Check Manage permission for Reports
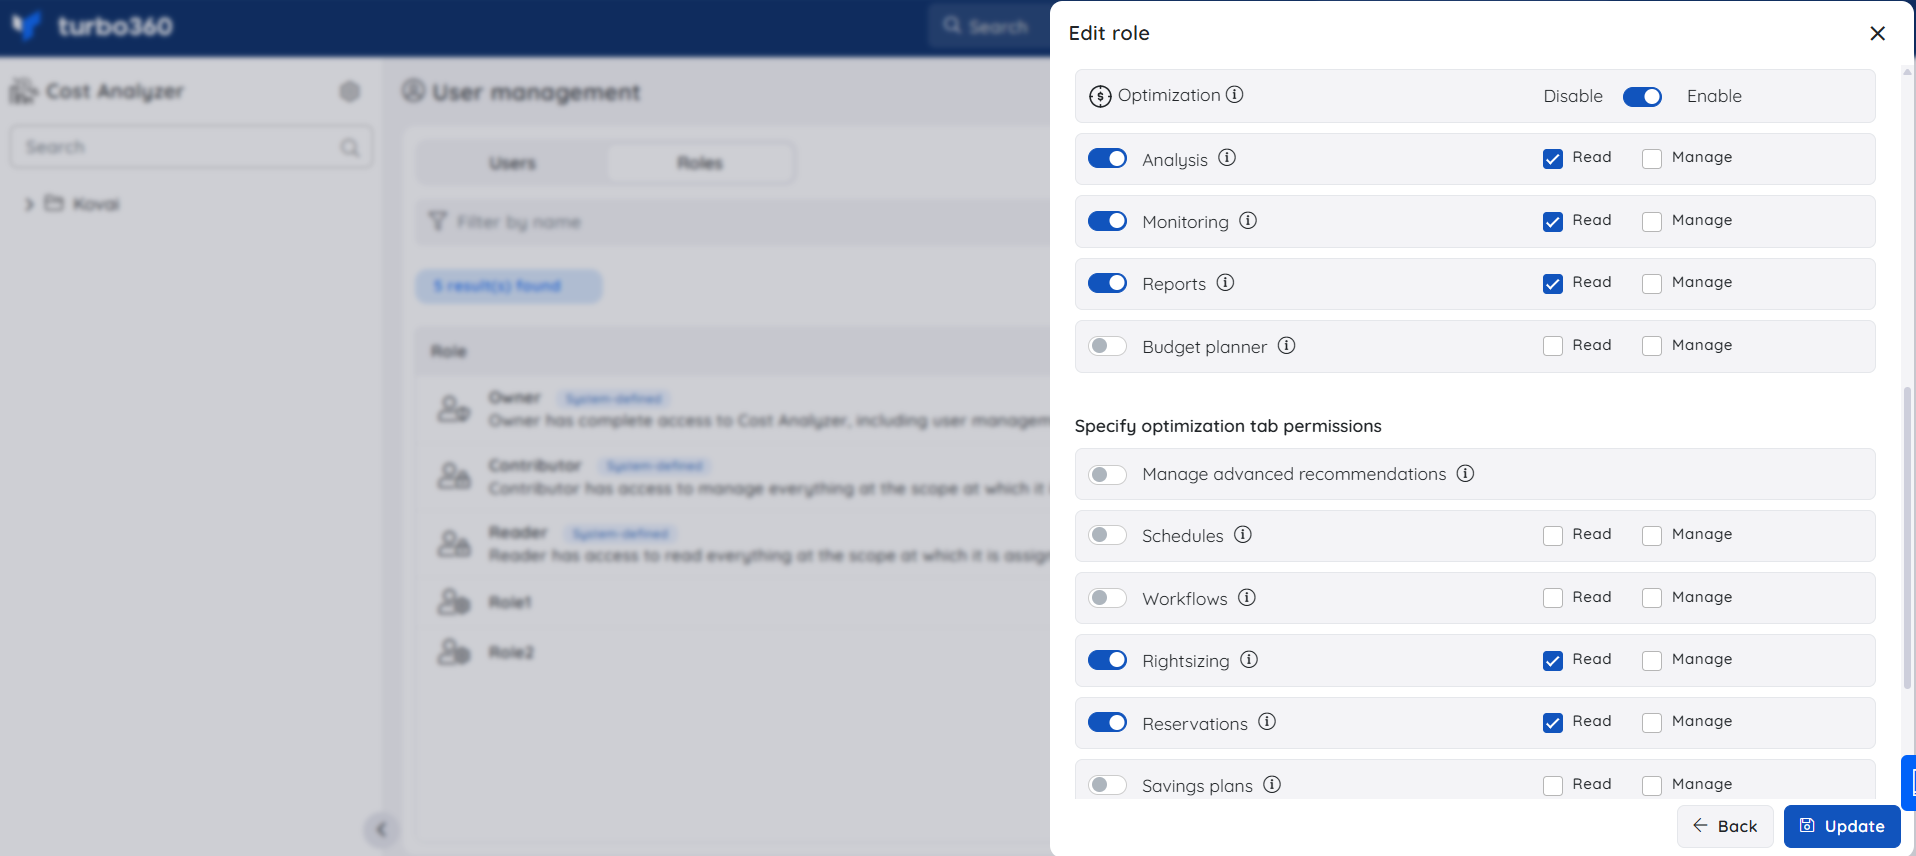 [1652, 284]
